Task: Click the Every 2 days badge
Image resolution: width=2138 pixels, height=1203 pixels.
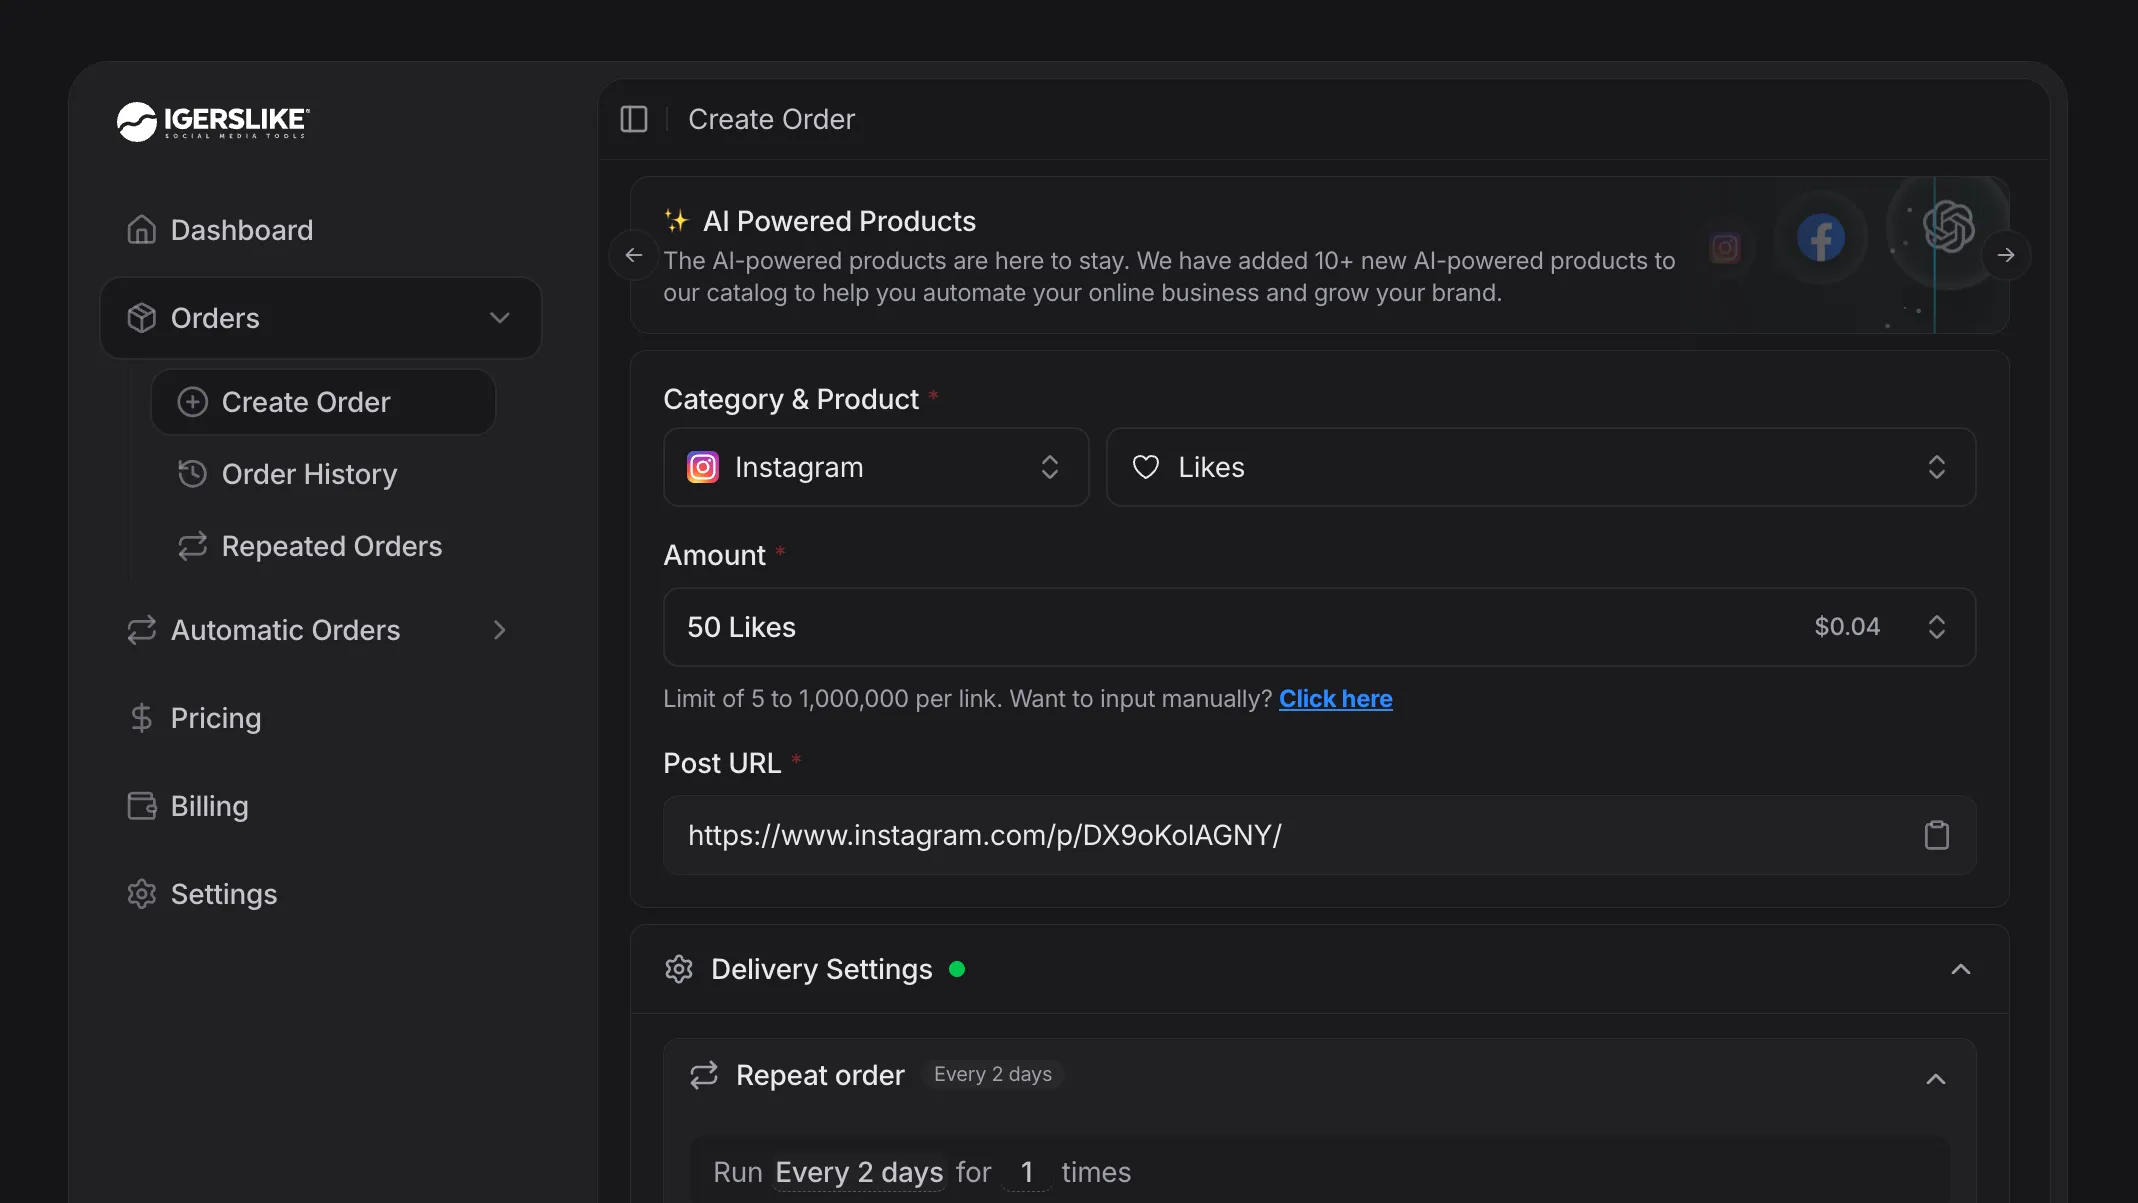Action: [x=992, y=1074]
